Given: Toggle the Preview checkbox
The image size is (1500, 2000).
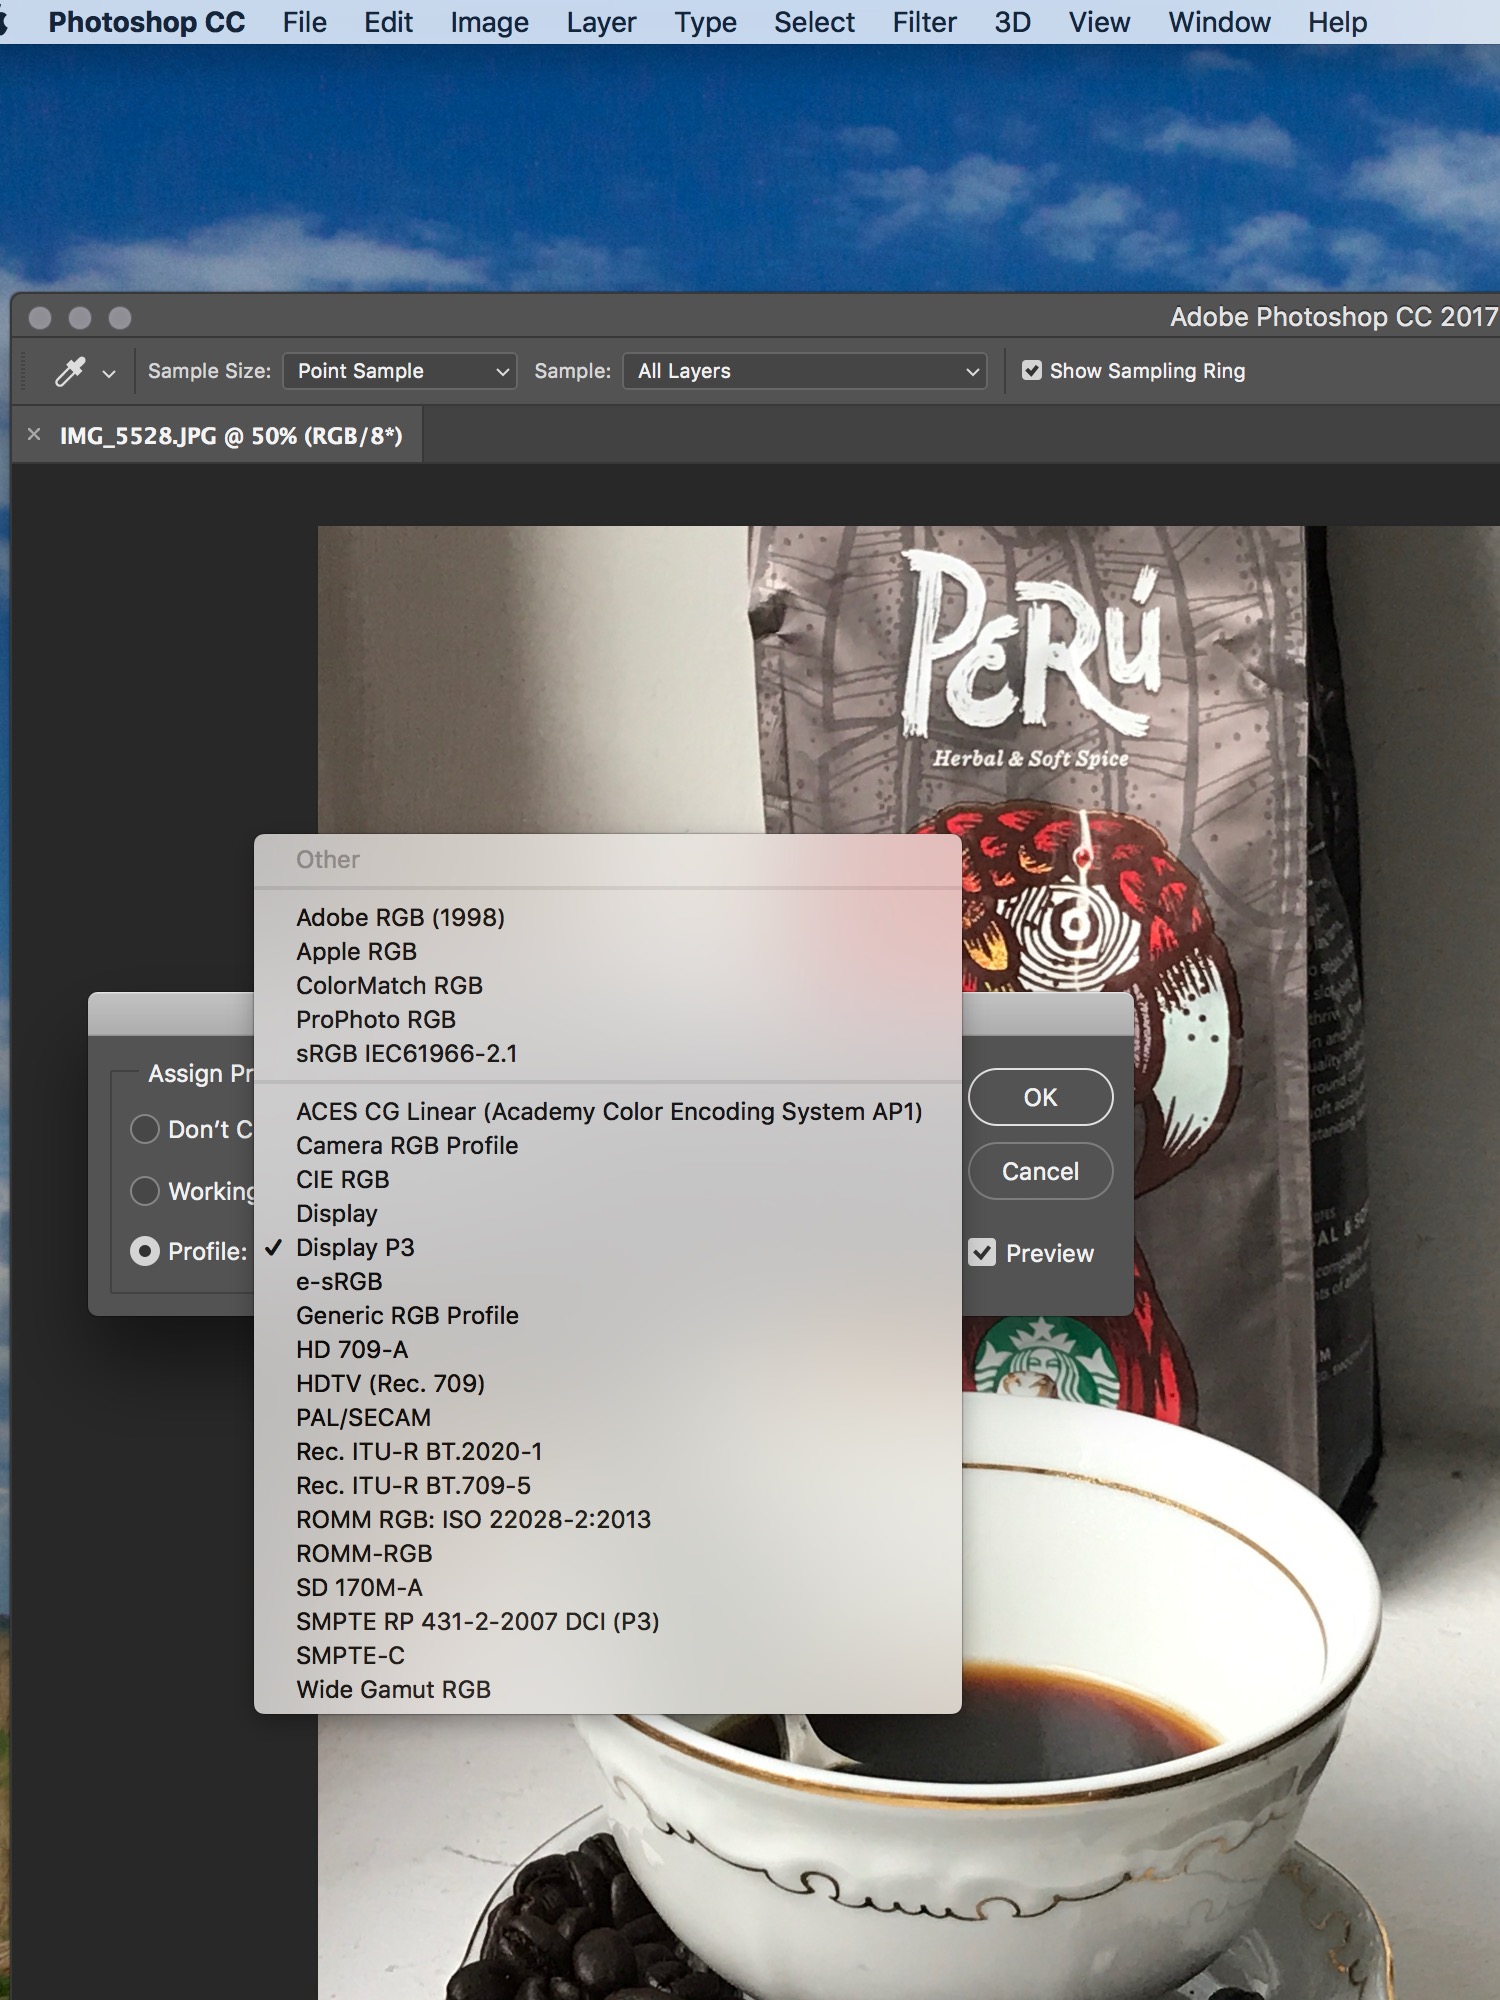Looking at the screenshot, I should click(983, 1253).
